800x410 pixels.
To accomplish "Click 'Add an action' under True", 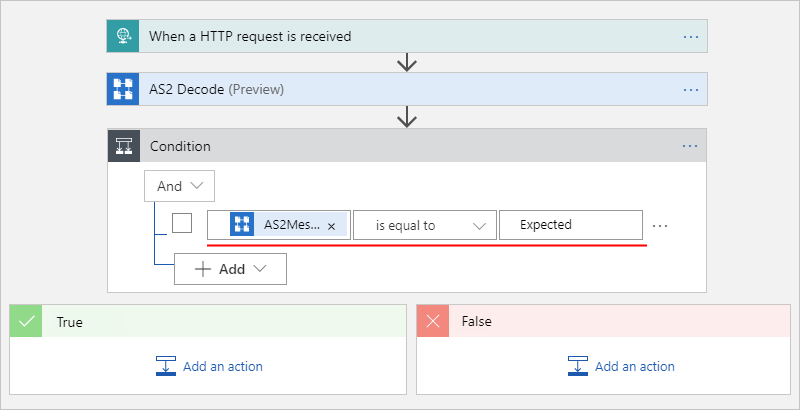I will click(222, 366).
